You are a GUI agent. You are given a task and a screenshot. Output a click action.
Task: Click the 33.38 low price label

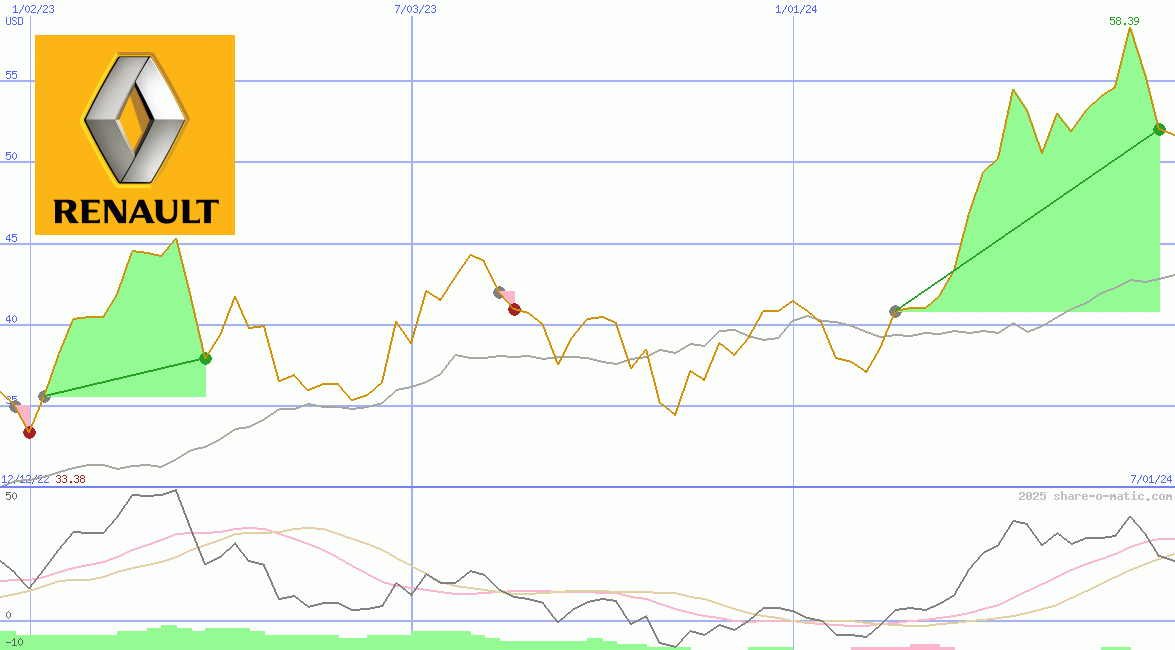70,480
